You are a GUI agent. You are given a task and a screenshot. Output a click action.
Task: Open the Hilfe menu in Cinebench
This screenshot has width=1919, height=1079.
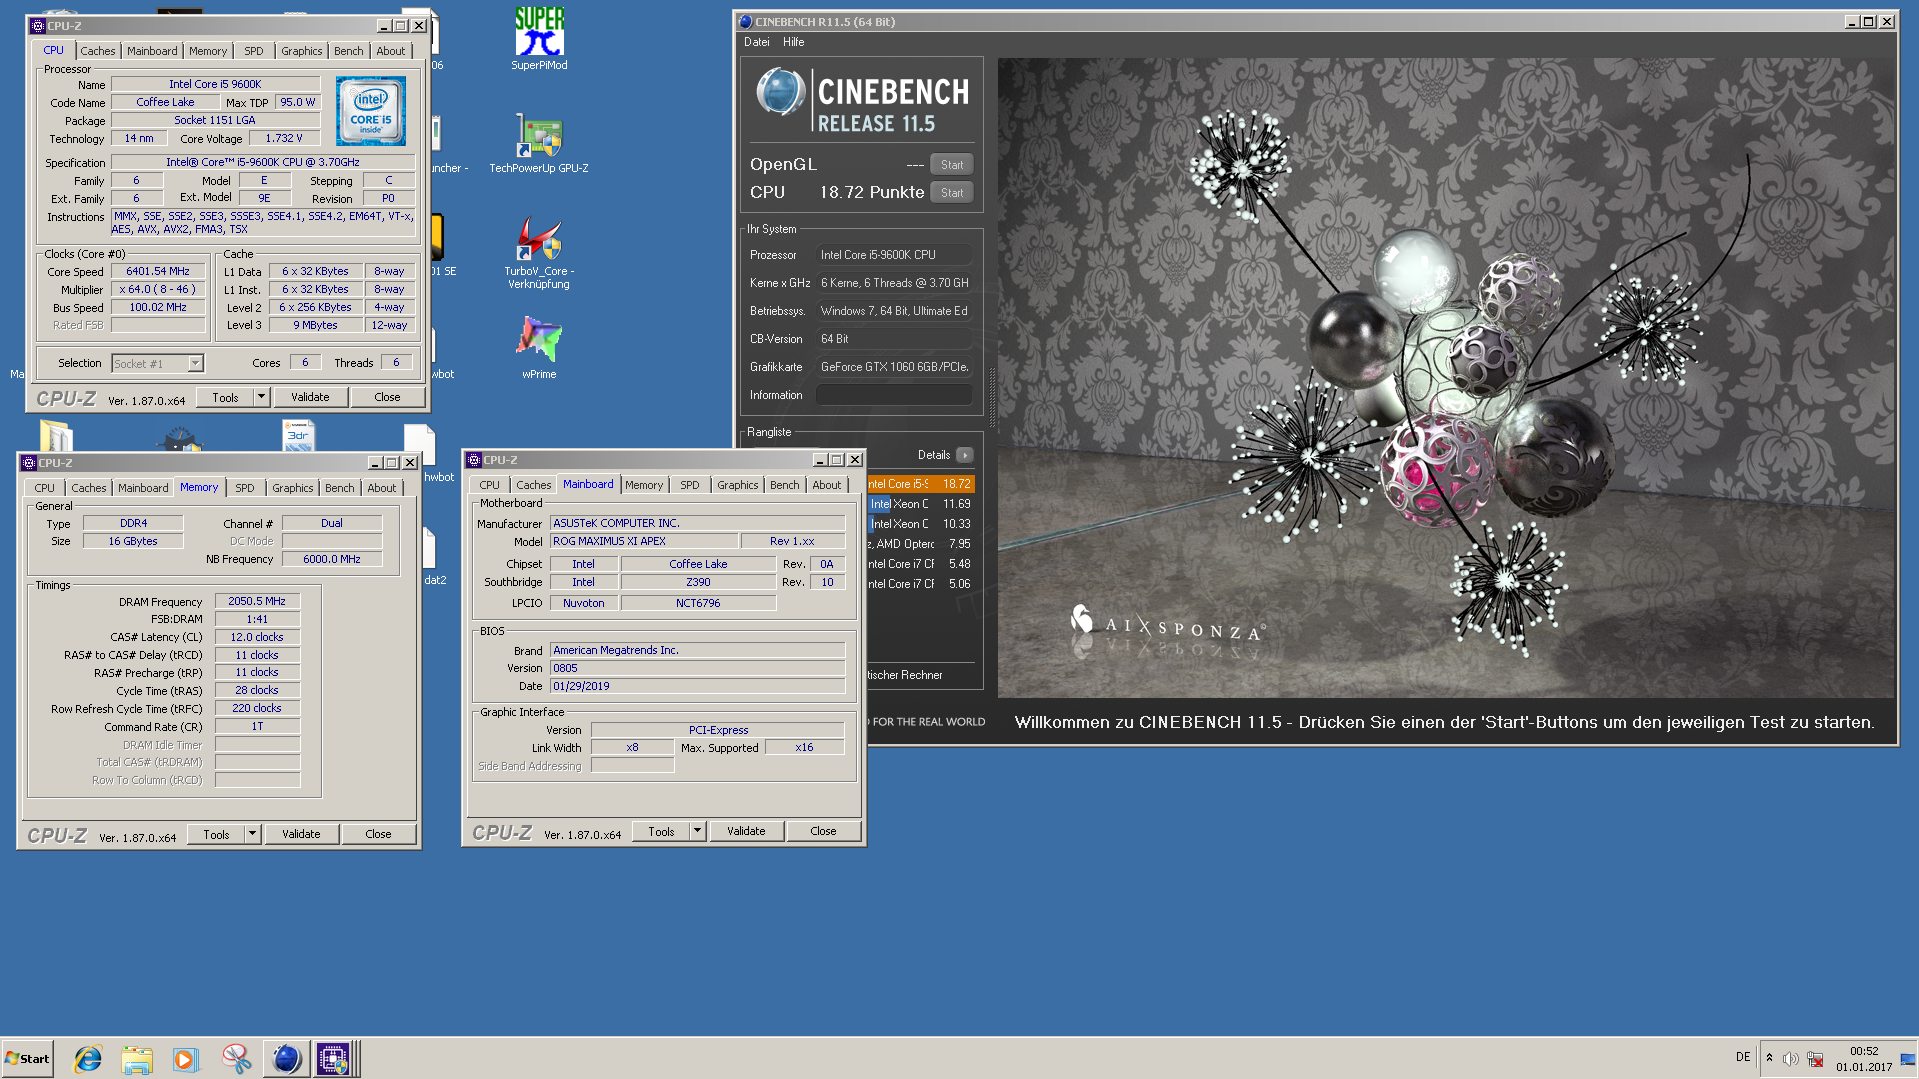pyautogui.click(x=793, y=42)
